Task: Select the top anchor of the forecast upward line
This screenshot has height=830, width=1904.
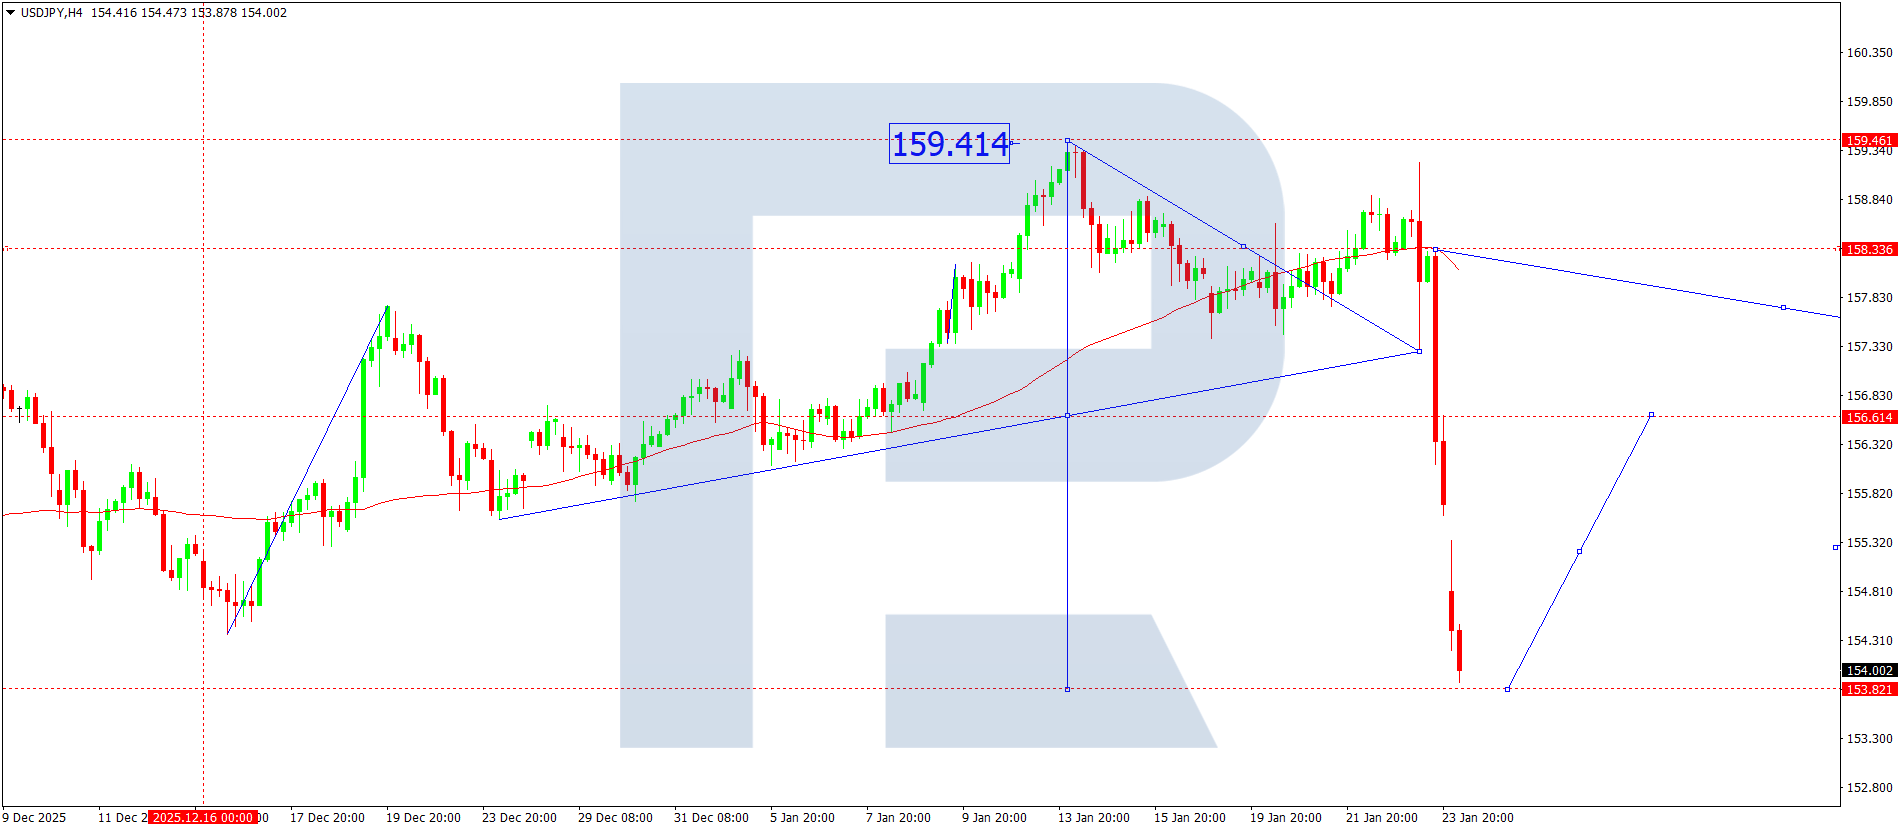Action: [x=1651, y=414]
